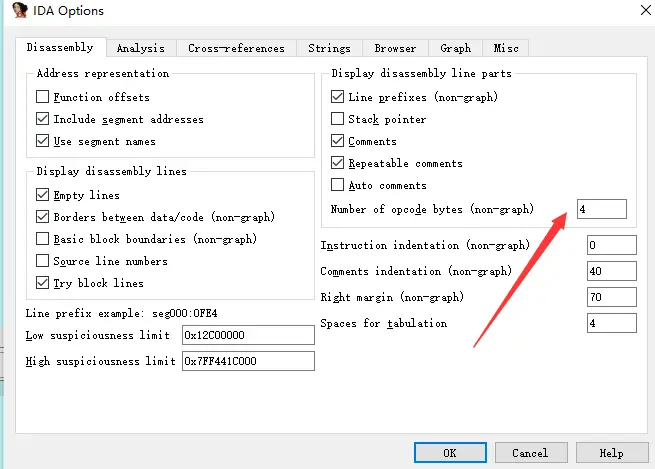Click the Number of opcode bytes field
Image resolution: width=655 pixels, height=469 pixels.
(x=602, y=209)
